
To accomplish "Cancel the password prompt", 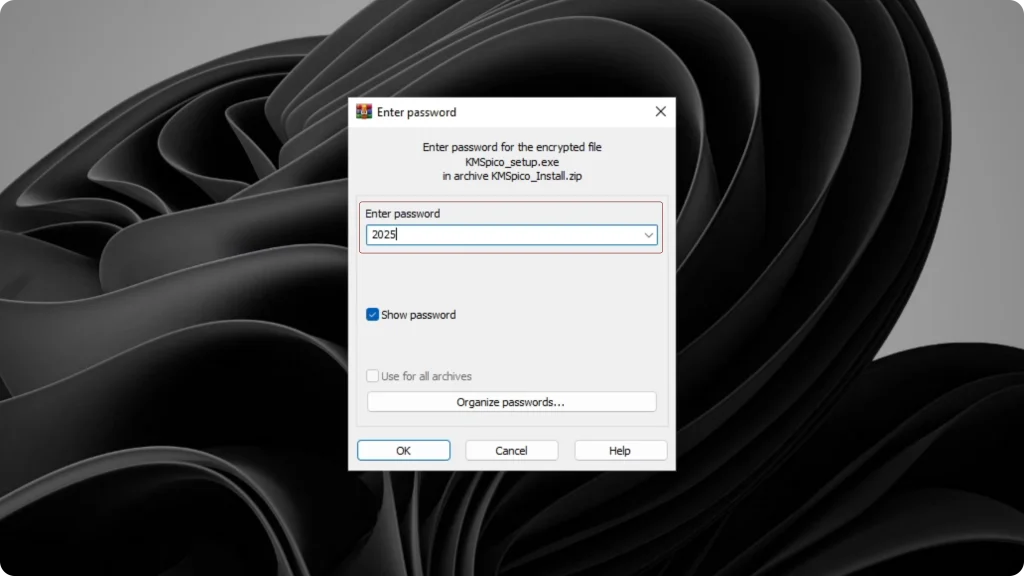I will (511, 451).
